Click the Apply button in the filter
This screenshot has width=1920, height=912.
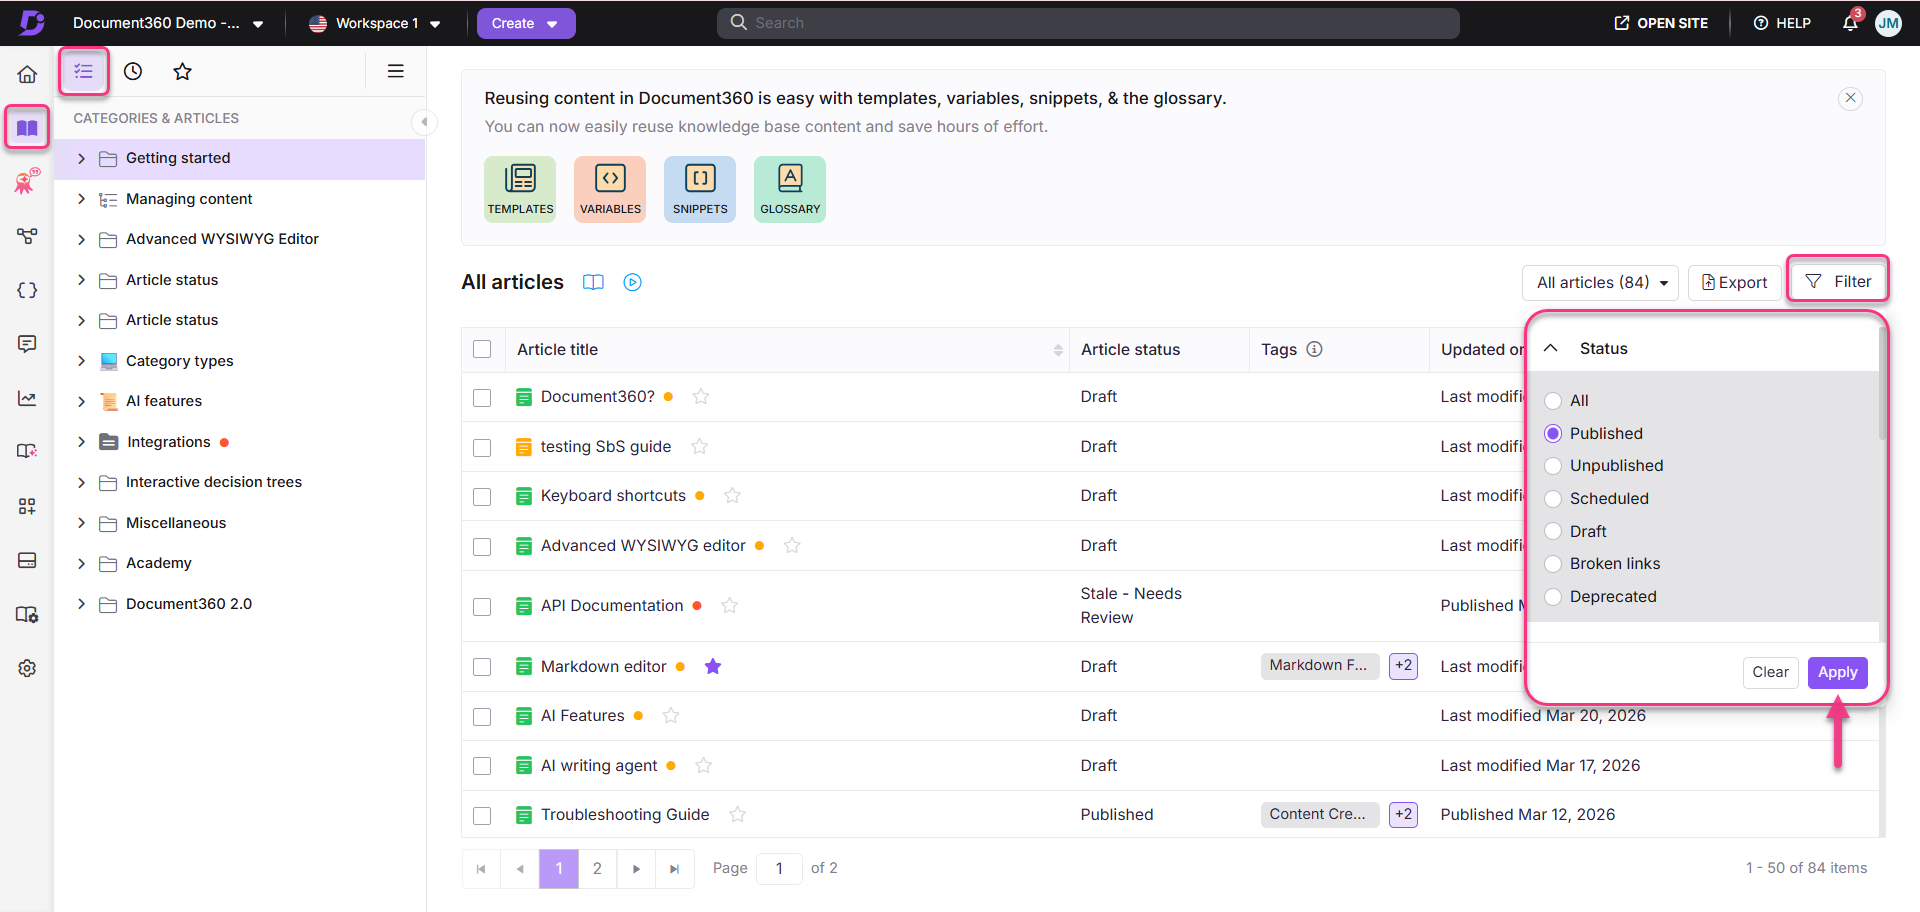click(x=1837, y=672)
